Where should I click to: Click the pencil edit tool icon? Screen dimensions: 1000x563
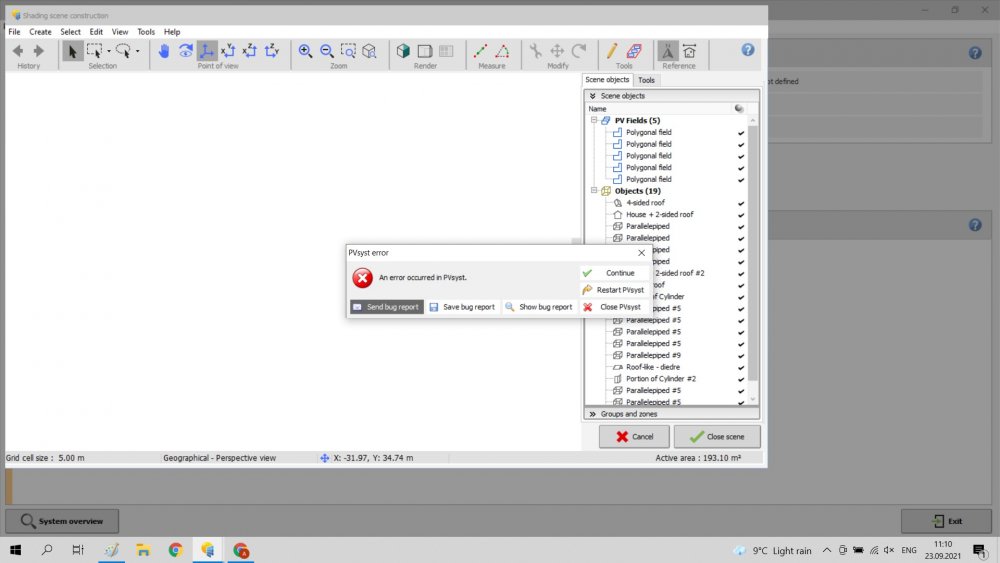[612, 51]
